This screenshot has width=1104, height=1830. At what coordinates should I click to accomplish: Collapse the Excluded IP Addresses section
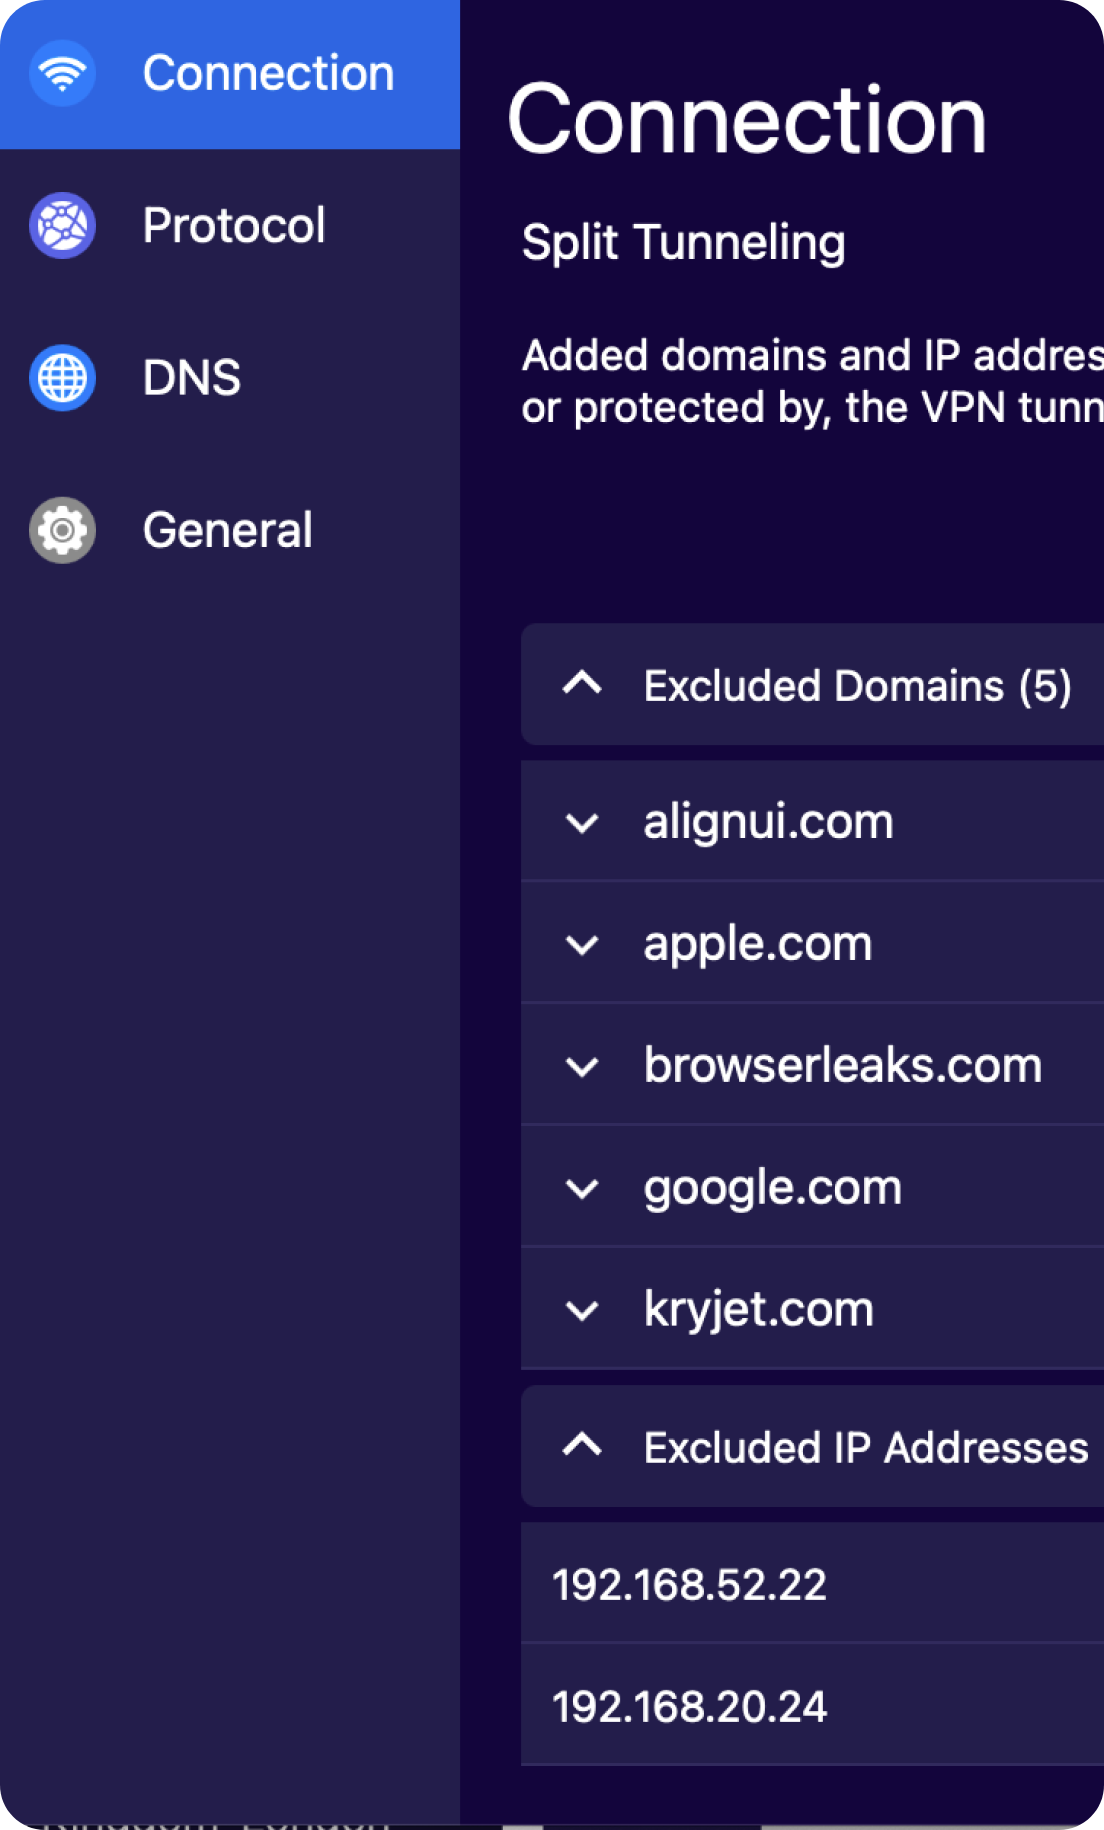click(583, 1447)
